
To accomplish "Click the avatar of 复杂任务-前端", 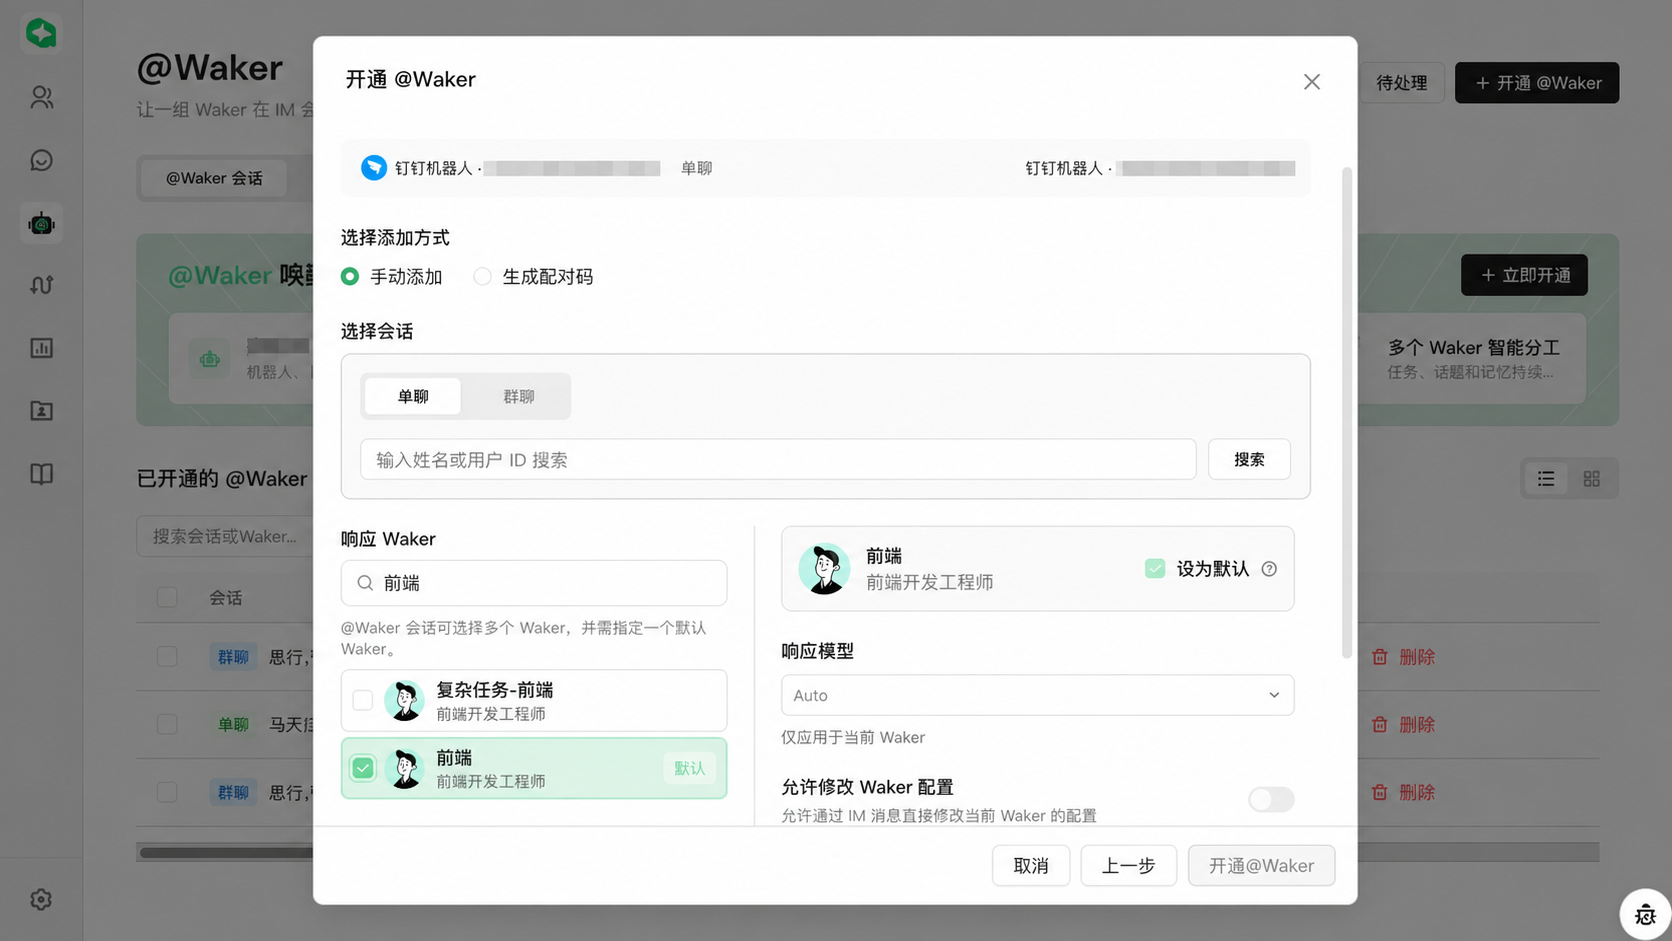I will pos(405,701).
